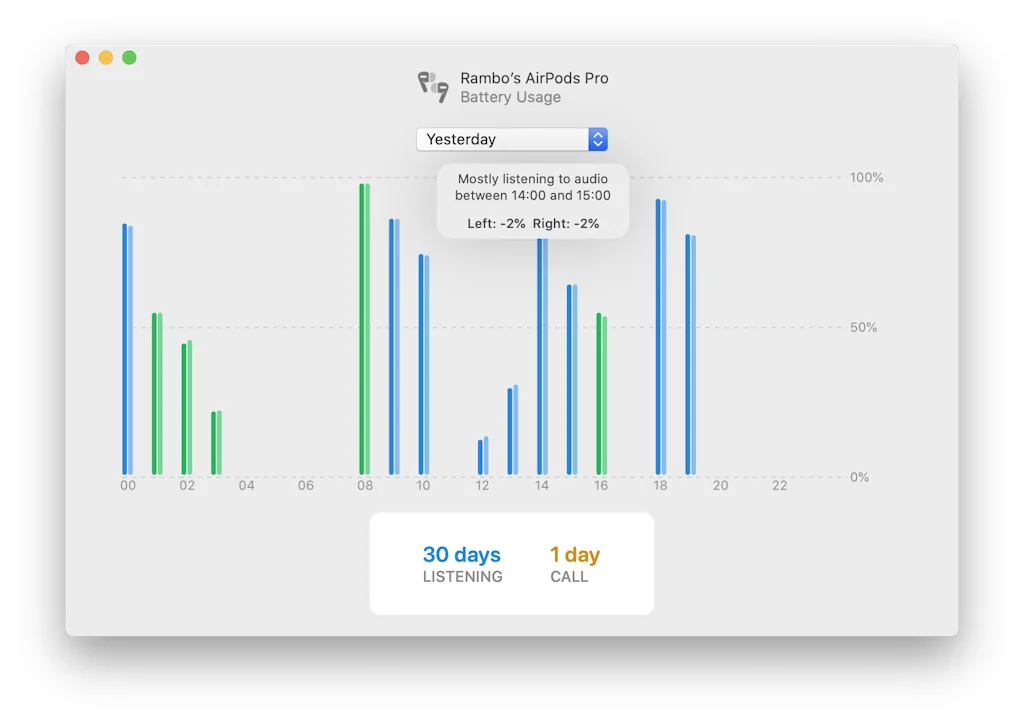Viewport: 1024px width, 723px height.
Task: Select the green battery bar at hour 01
Action: (x=157, y=393)
